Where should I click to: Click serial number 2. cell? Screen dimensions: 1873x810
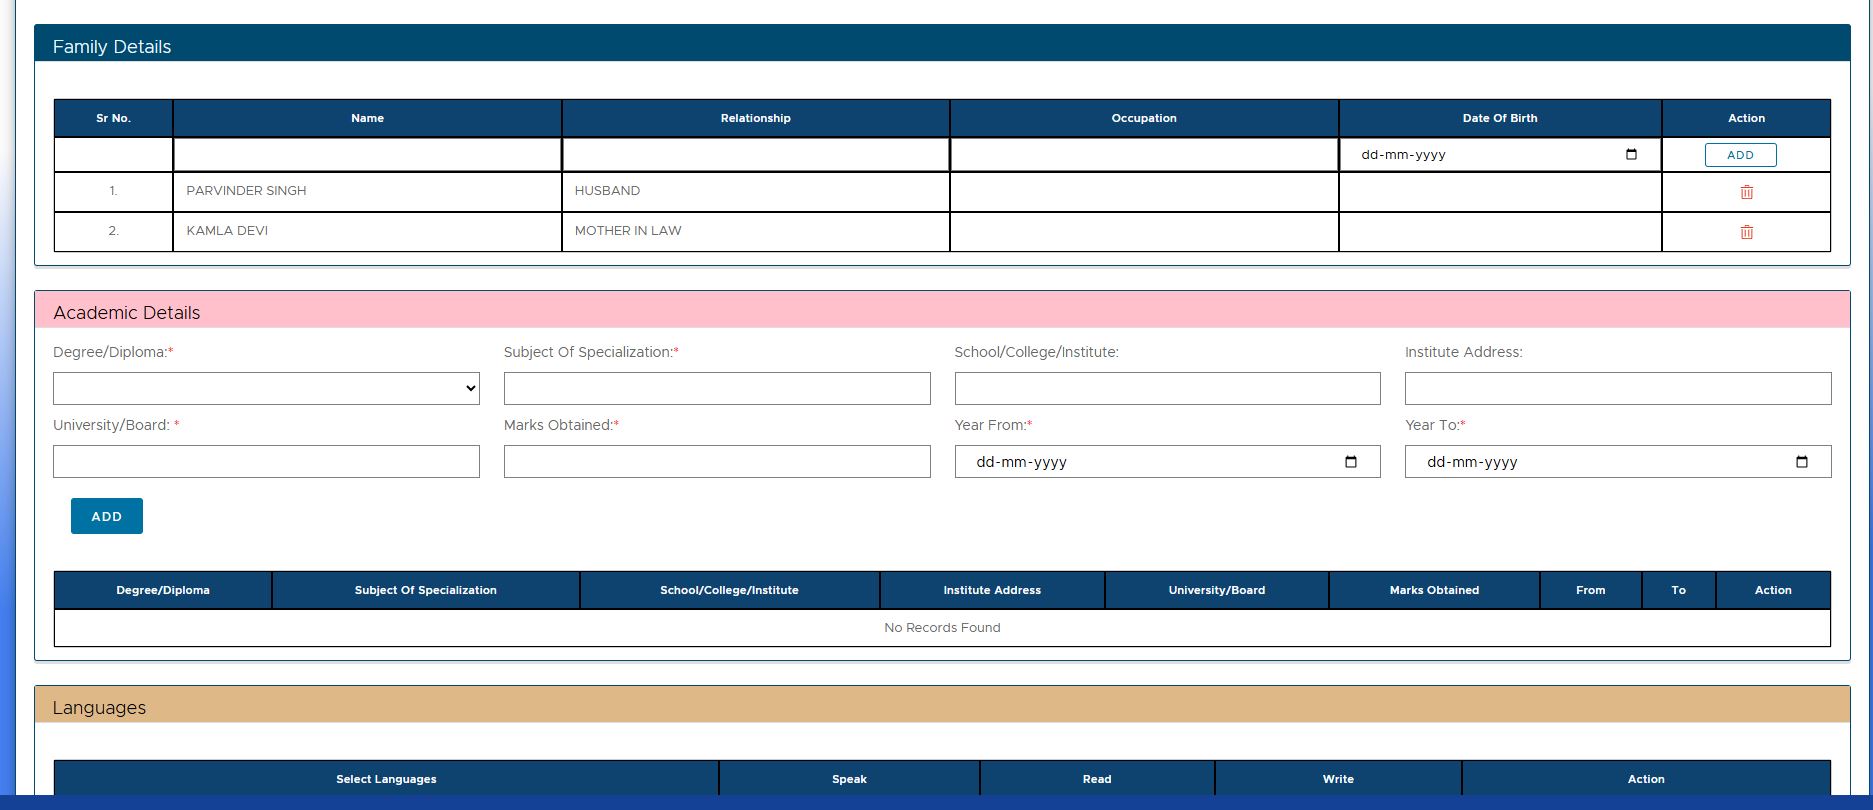(x=113, y=231)
